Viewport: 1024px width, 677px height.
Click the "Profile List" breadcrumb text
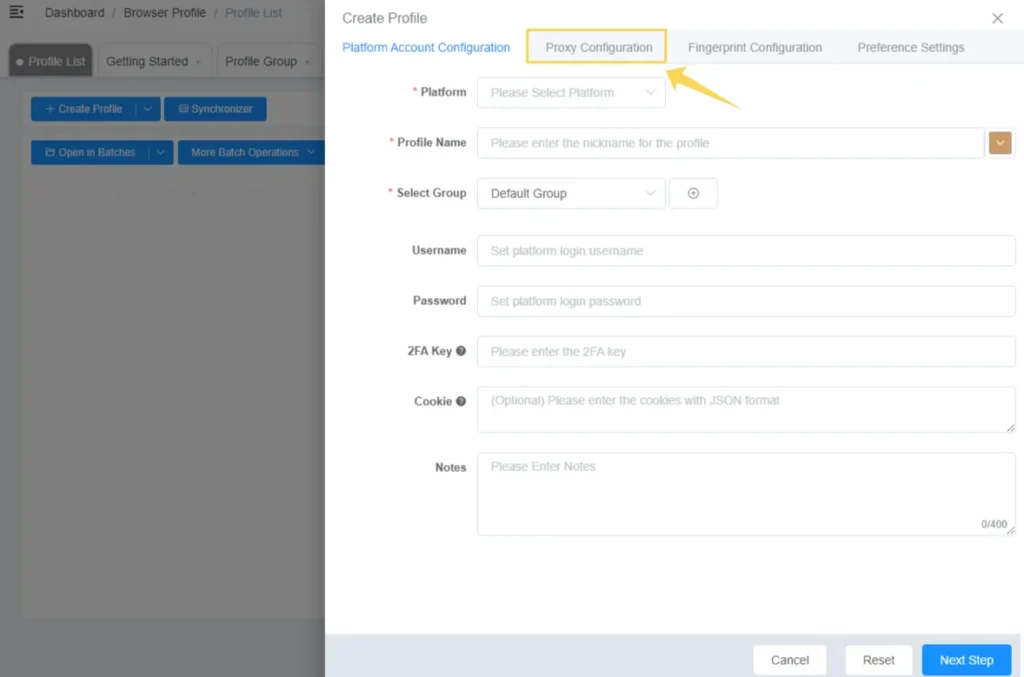coord(253,12)
